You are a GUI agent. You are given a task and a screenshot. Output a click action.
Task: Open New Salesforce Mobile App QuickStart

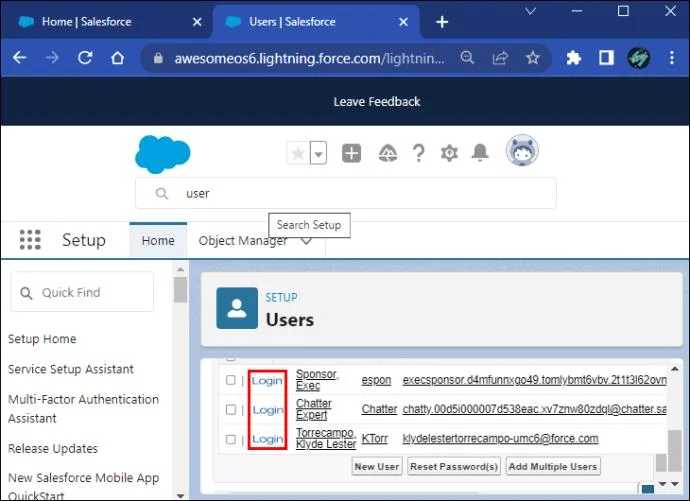click(x=83, y=486)
